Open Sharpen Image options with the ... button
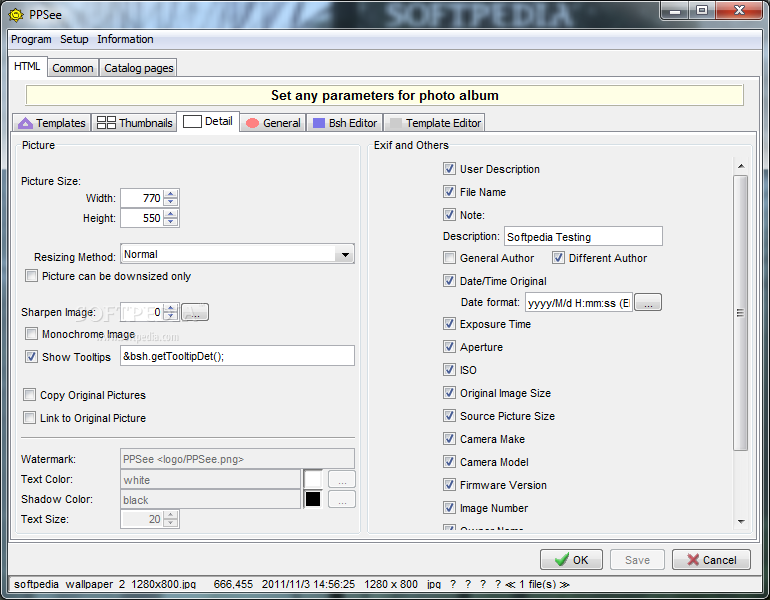 point(195,312)
